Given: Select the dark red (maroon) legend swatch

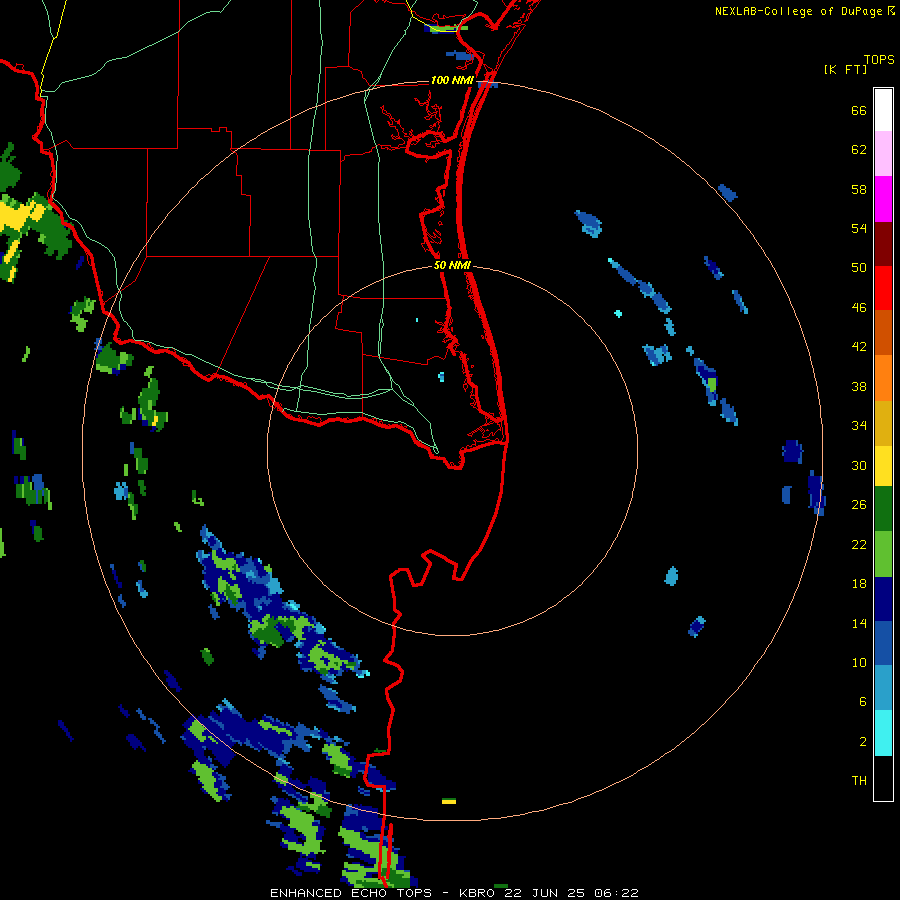Looking at the screenshot, I should pos(883,244).
